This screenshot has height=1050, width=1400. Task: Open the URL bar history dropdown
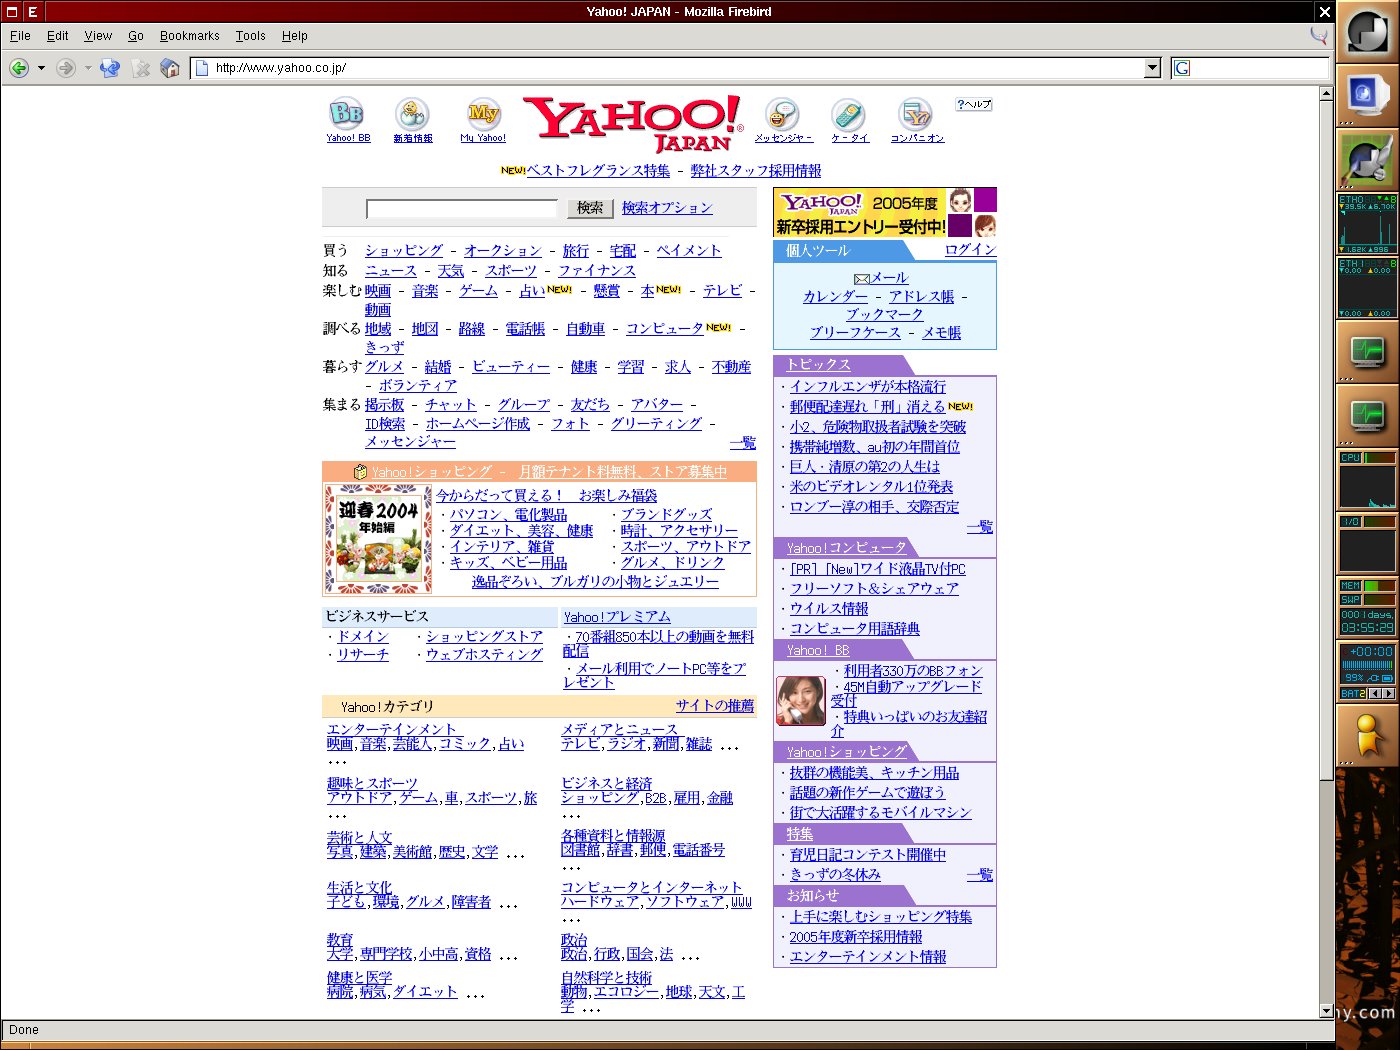[1152, 68]
